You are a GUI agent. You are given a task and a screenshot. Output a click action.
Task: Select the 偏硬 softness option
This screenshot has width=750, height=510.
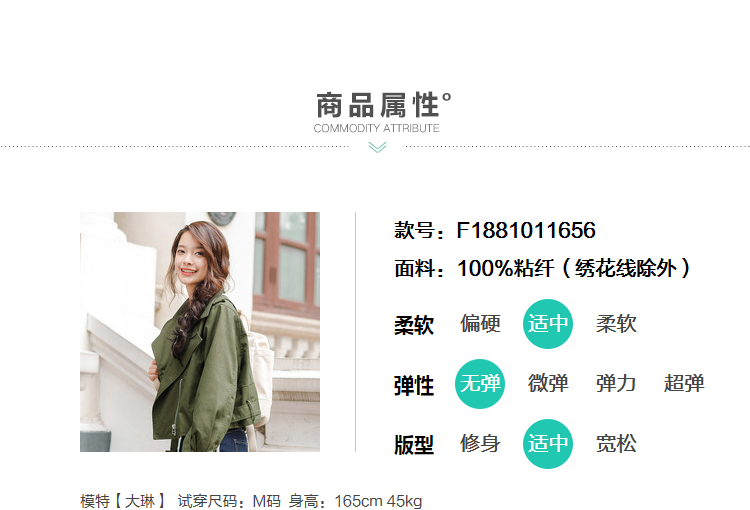480,324
